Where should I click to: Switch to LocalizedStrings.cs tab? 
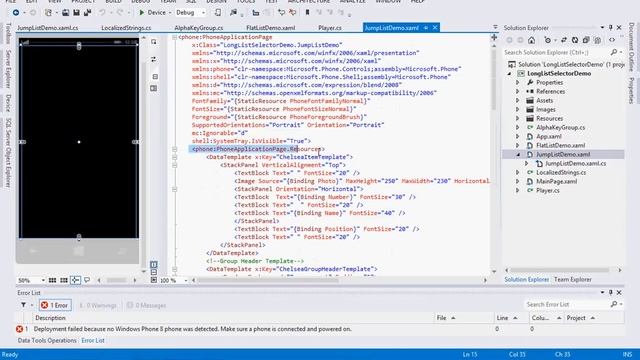(x=126, y=28)
